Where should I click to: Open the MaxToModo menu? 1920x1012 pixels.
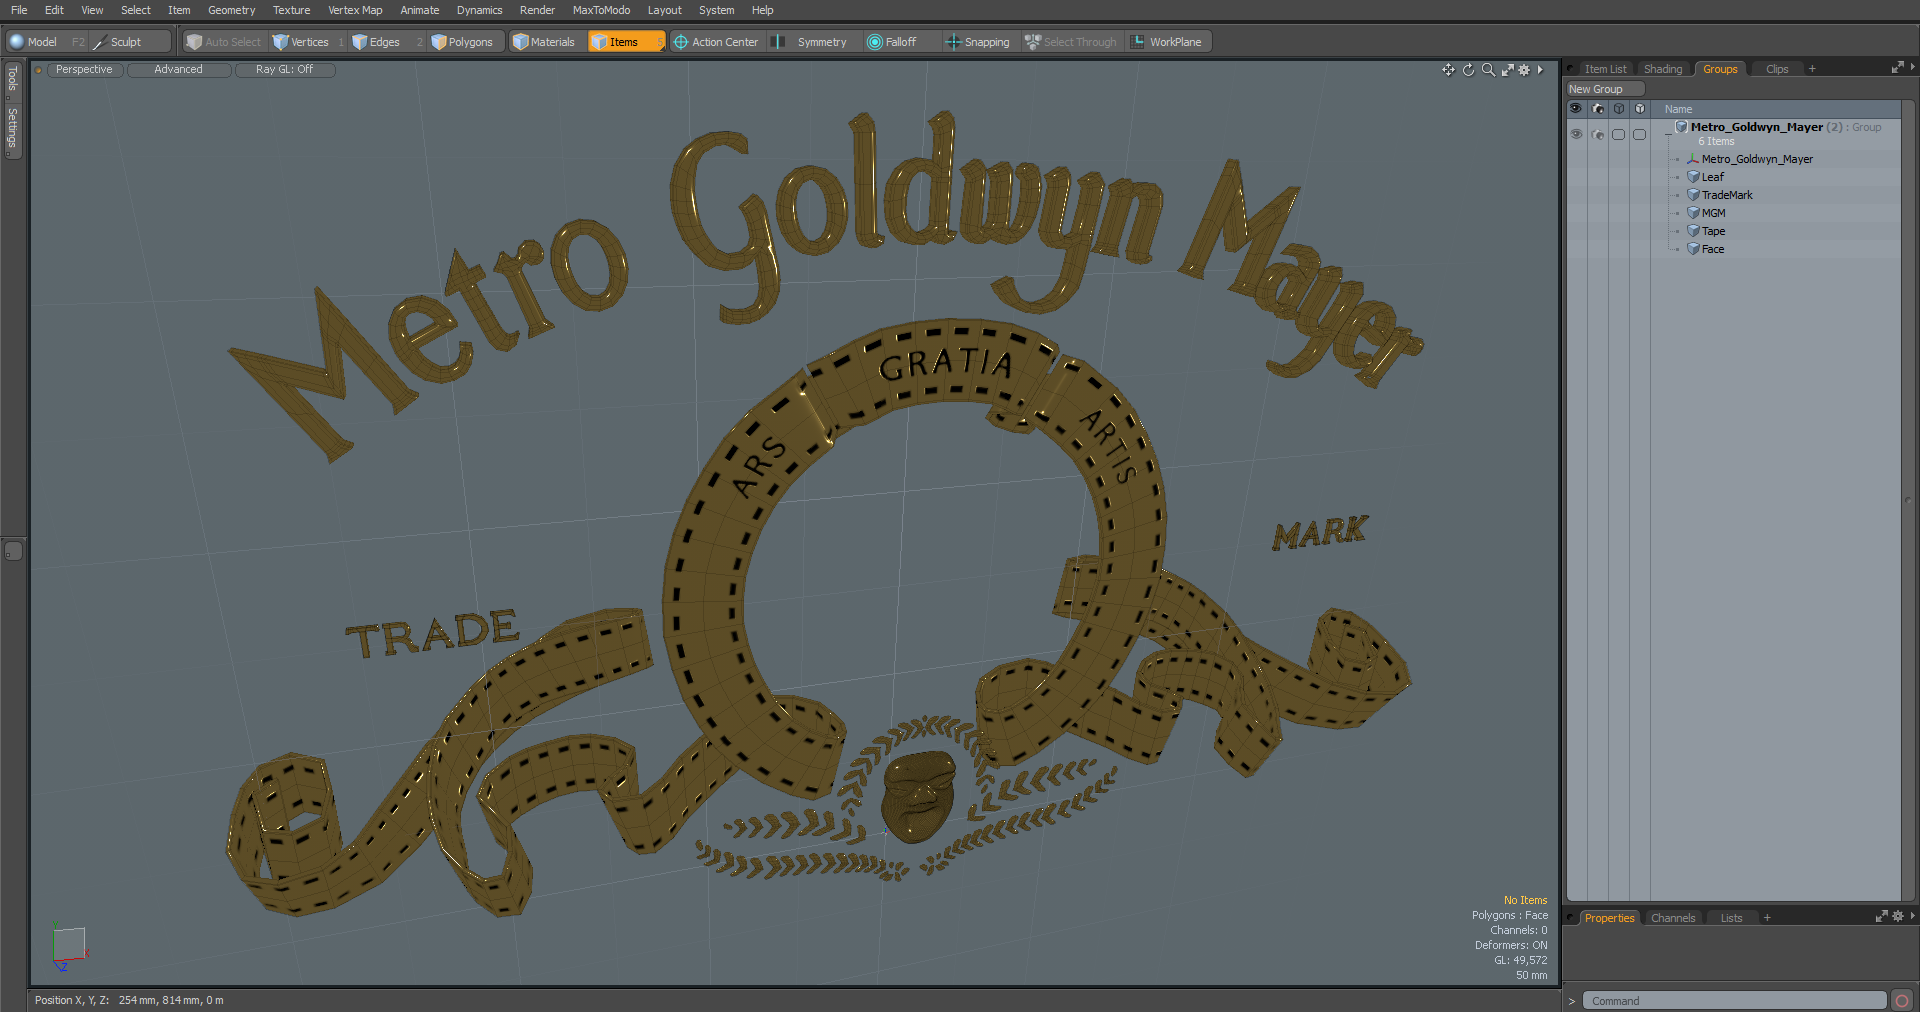(x=601, y=10)
